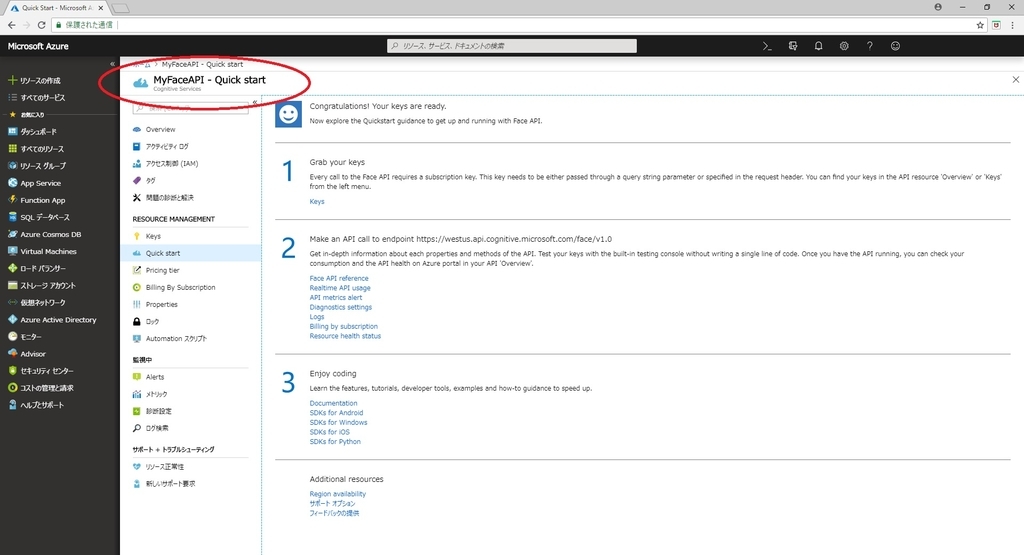This screenshot has width=1024, height=555.
Task: Open the notifications bell
Action: 818,46
